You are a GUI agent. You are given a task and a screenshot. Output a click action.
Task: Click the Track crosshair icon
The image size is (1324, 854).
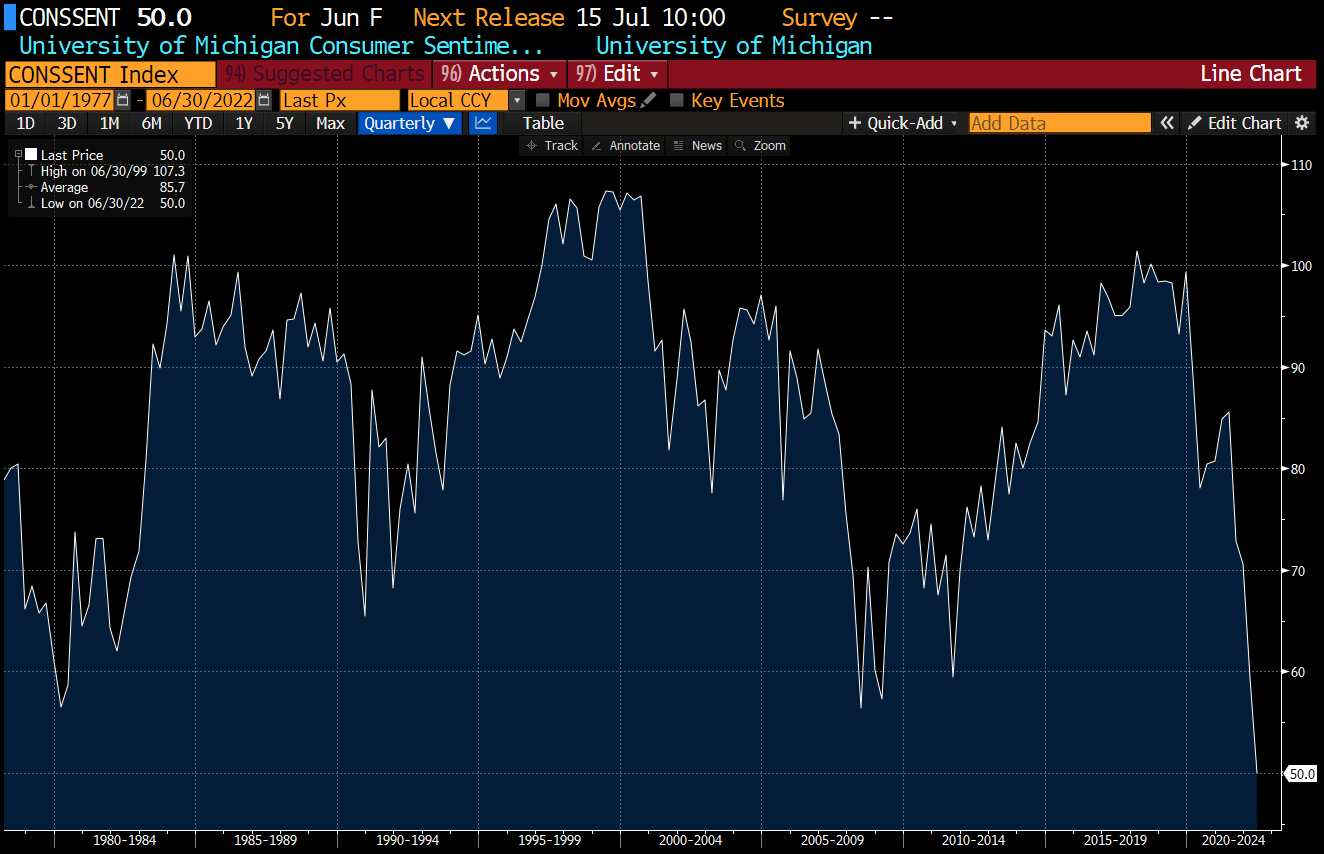(x=530, y=145)
